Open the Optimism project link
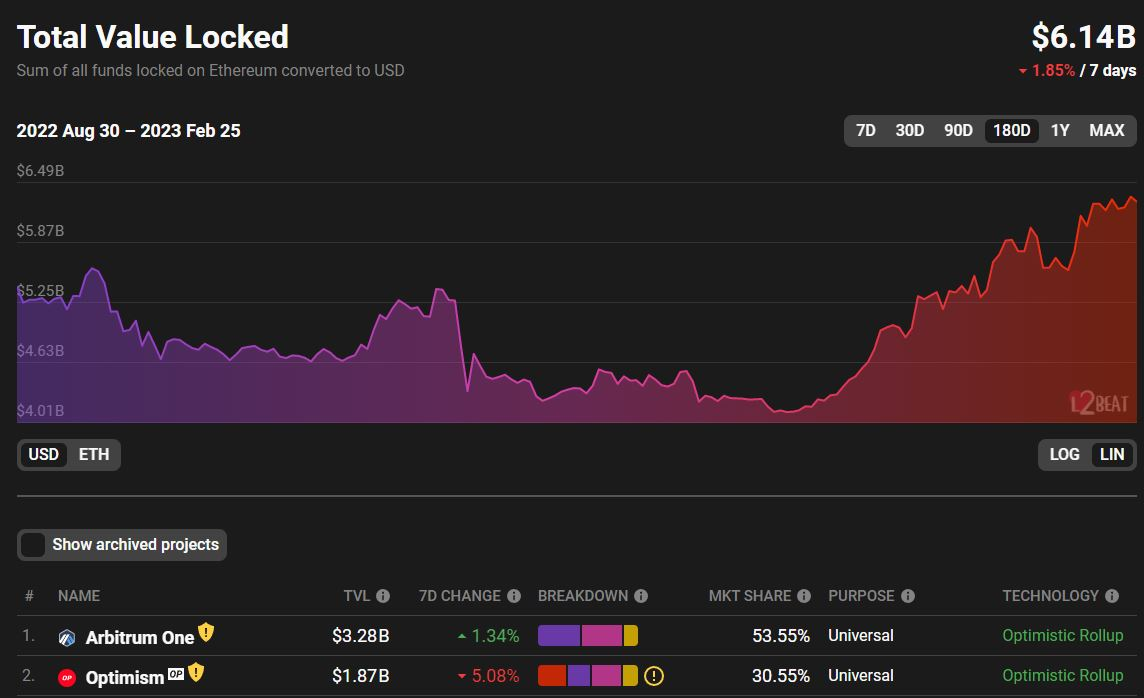 pyautogui.click(x=124, y=677)
